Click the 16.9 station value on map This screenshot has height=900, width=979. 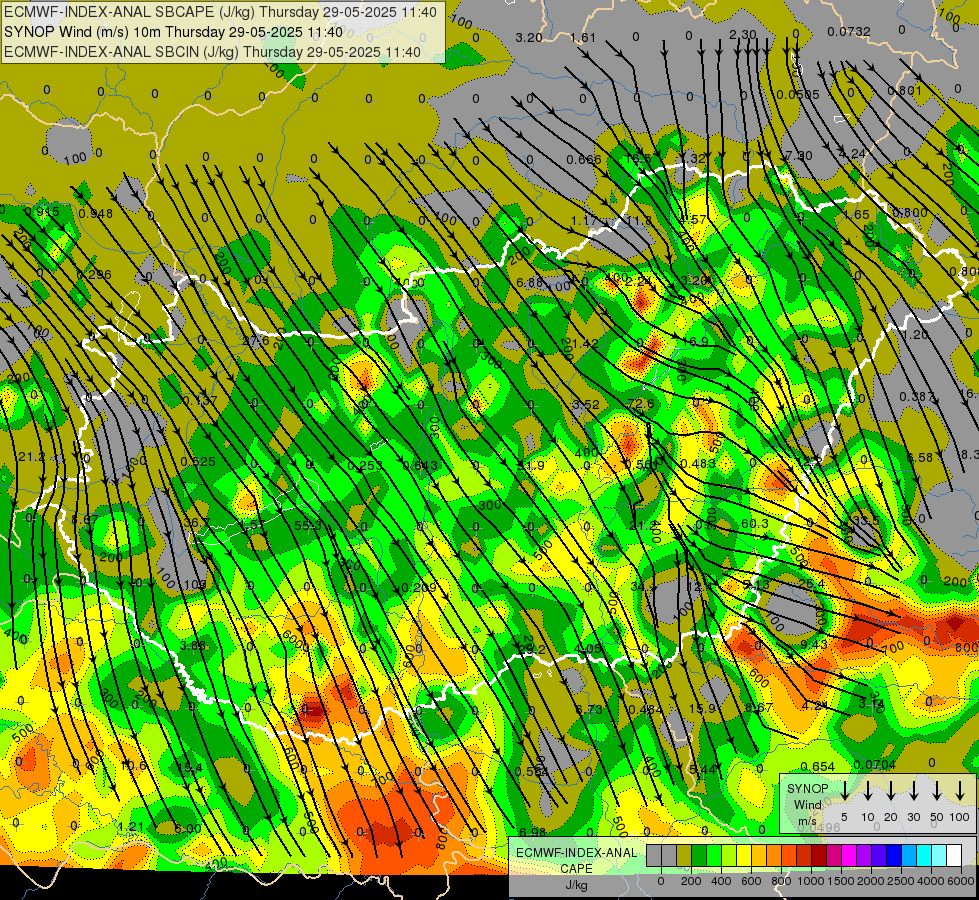696,342
